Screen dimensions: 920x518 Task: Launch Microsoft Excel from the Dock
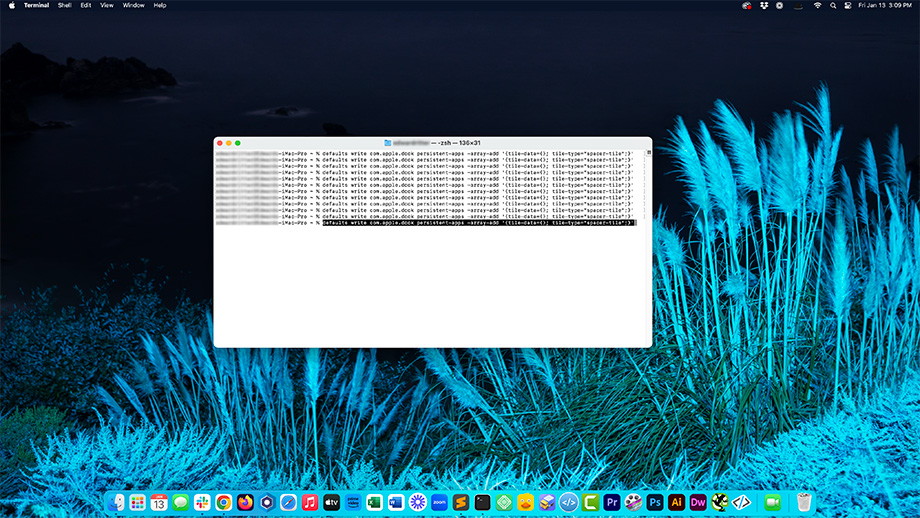click(374, 502)
